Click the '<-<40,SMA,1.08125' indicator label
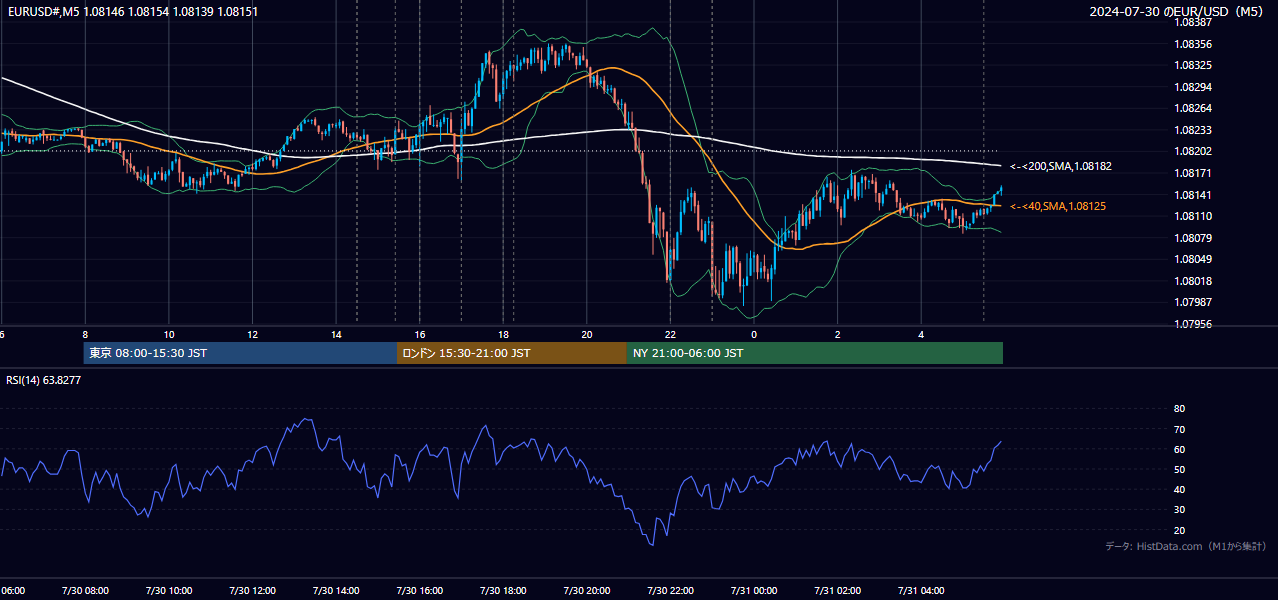Image resolution: width=1278 pixels, height=600 pixels. [x=1058, y=206]
